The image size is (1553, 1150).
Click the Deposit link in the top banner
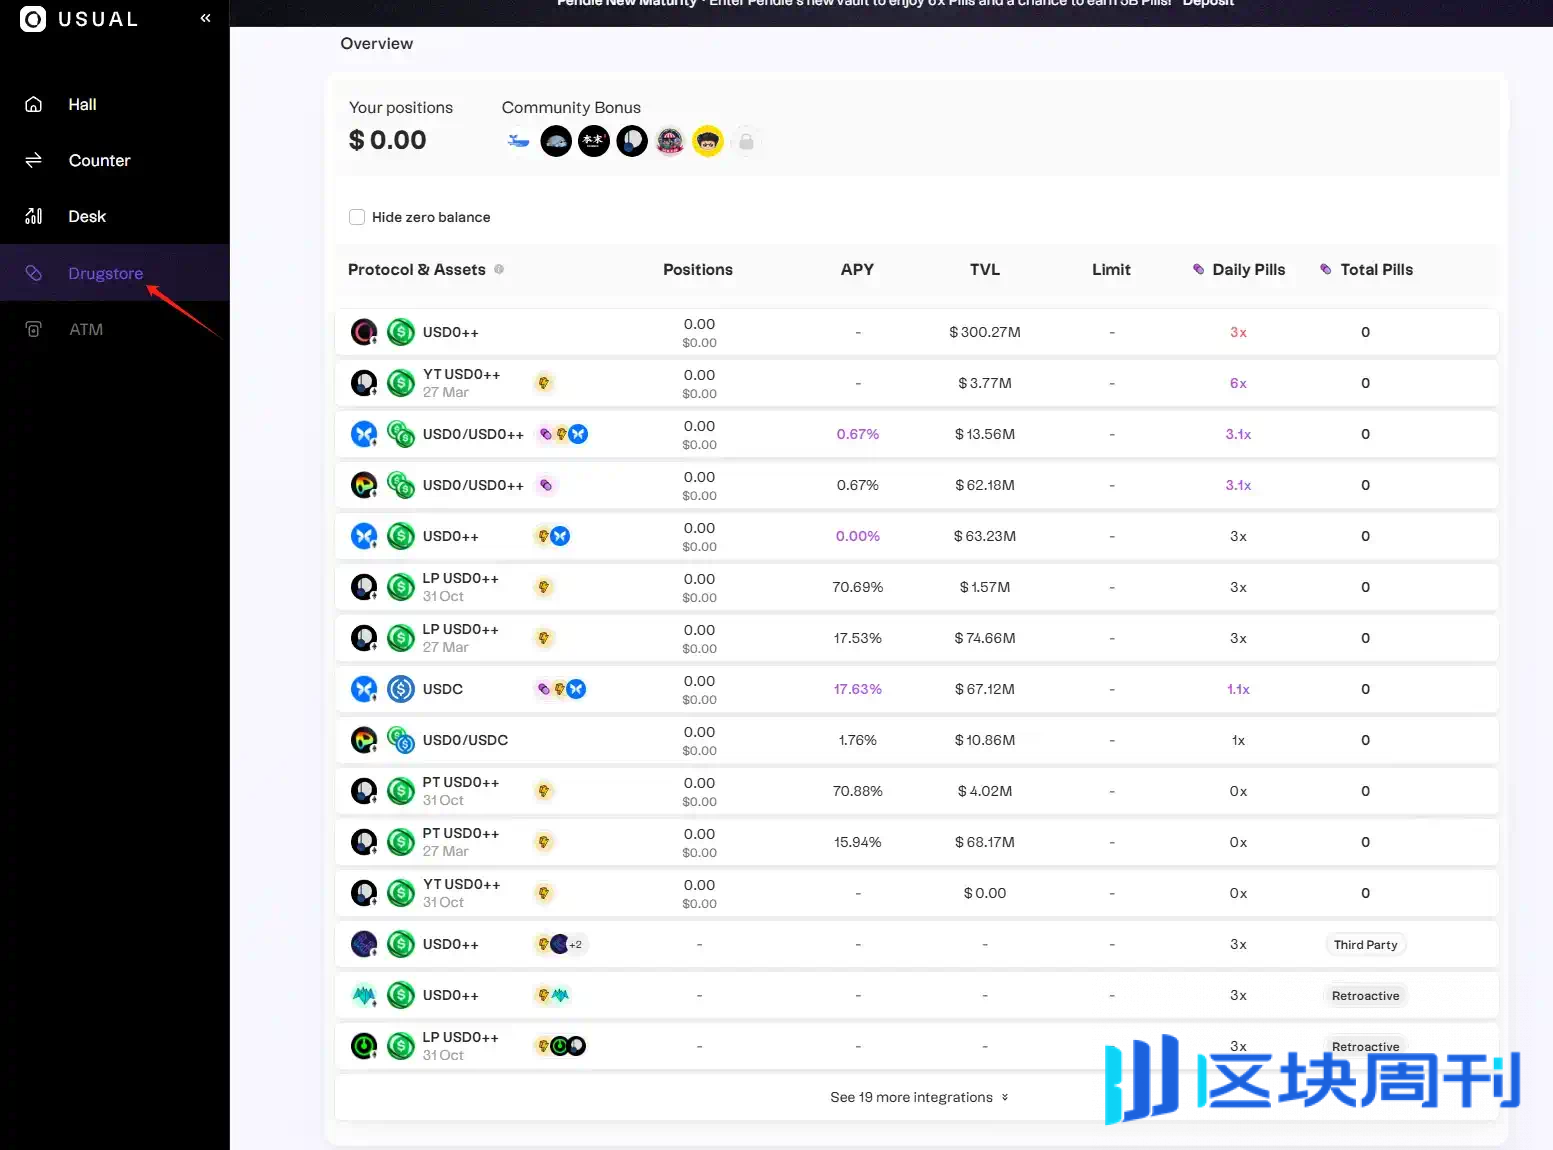(1208, 4)
